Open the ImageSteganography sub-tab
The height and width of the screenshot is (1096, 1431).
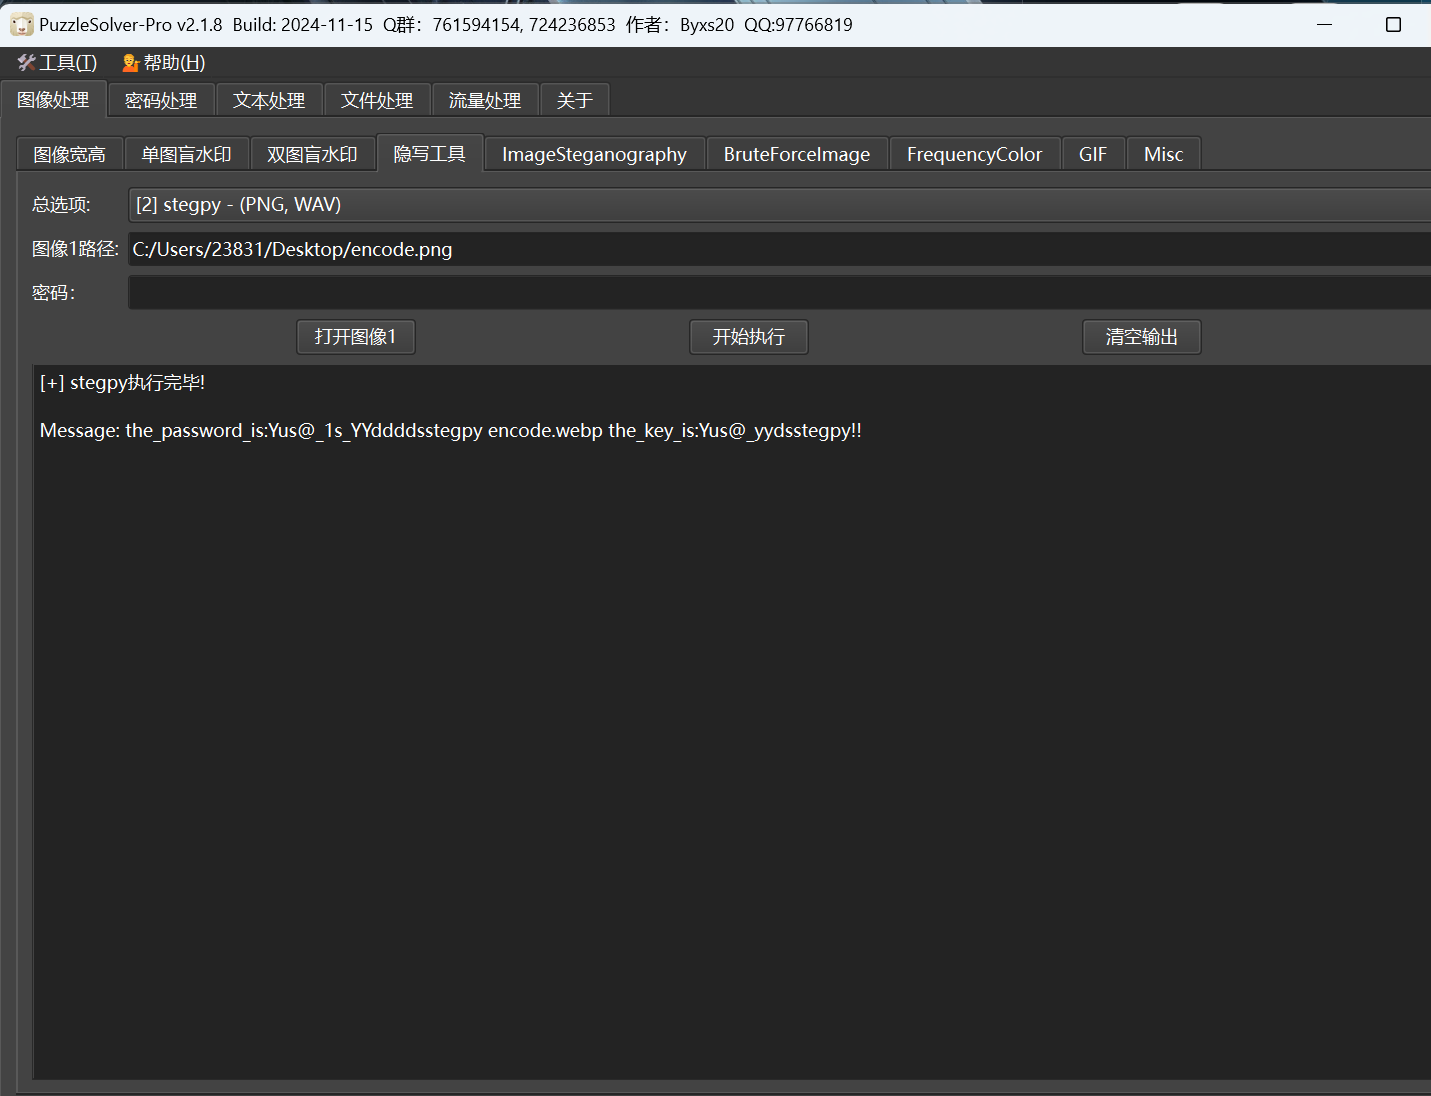click(594, 154)
